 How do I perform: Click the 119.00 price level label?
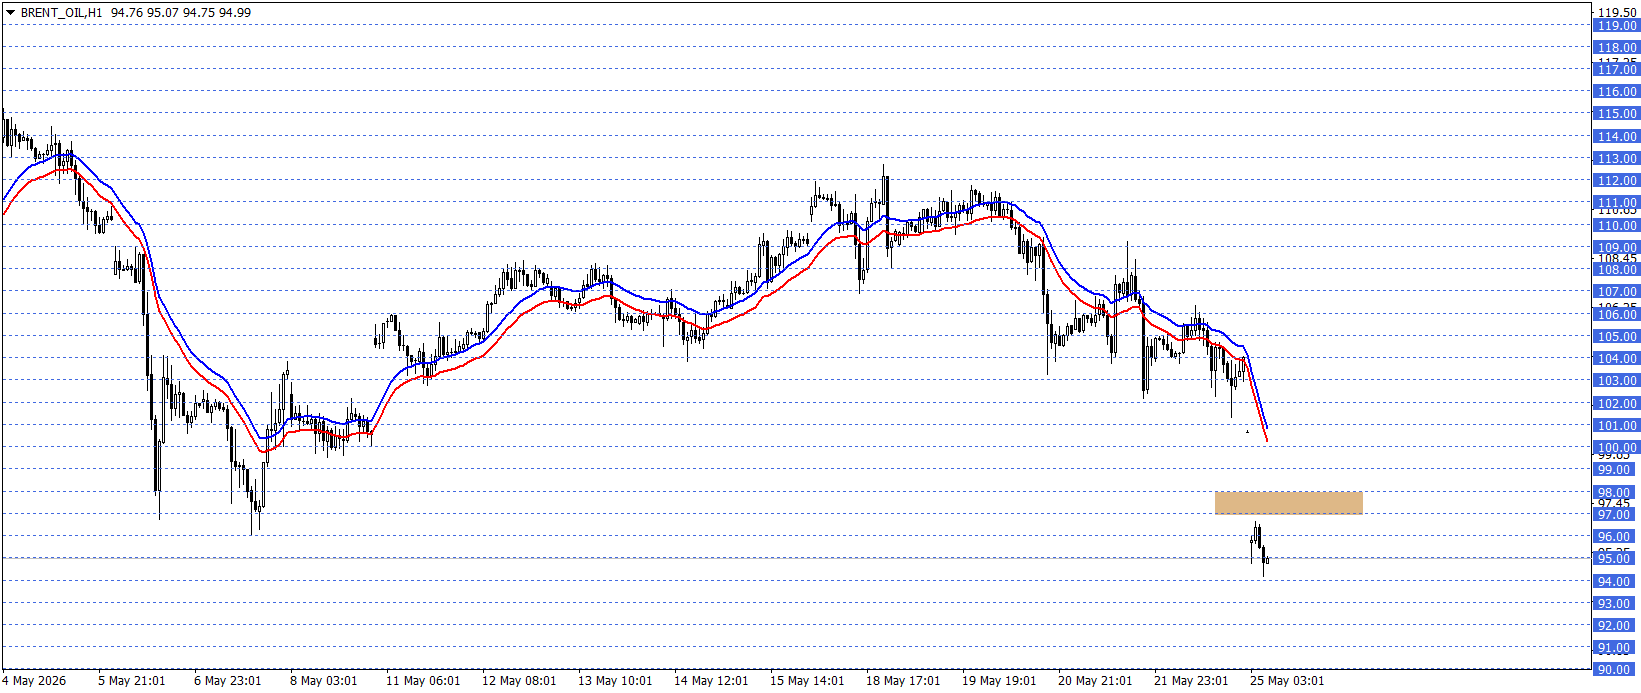pyautogui.click(x=1616, y=26)
